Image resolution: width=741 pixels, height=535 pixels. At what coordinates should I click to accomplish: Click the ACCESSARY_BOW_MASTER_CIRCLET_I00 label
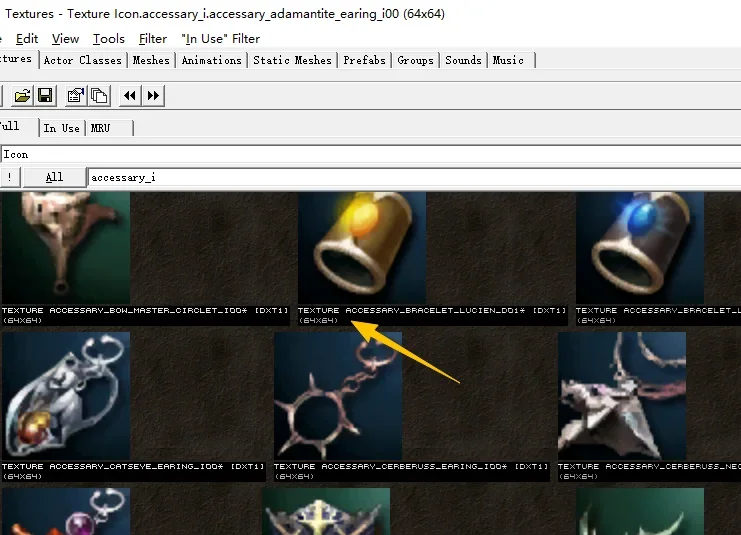point(148,311)
